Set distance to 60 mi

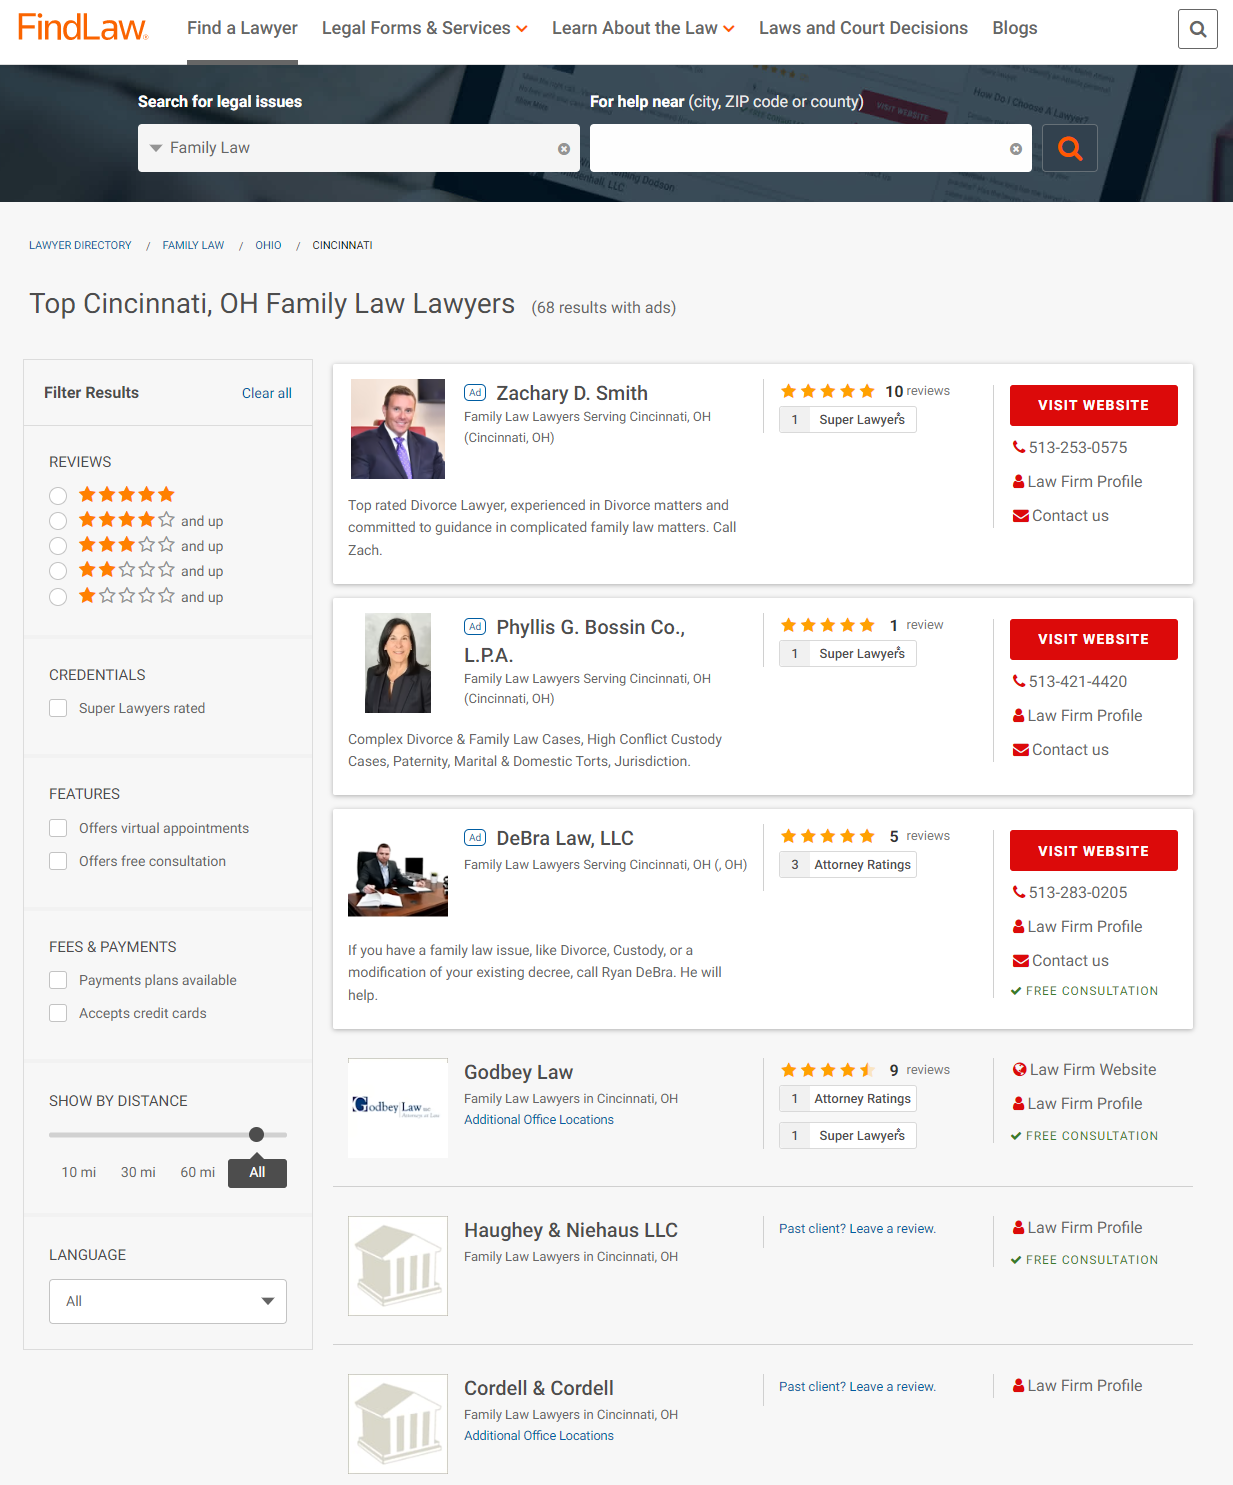pos(198,1172)
